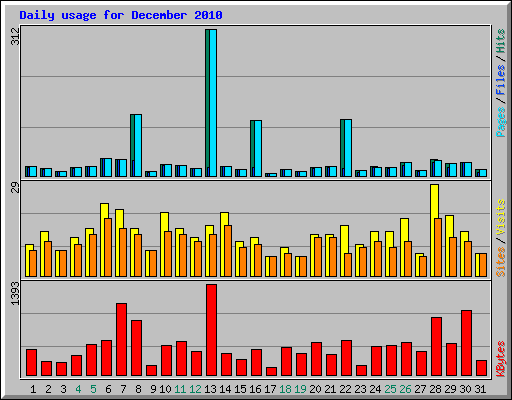This screenshot has width=512, height=400.
Task: Click the day '17' axis label
Action: point(270,389)
